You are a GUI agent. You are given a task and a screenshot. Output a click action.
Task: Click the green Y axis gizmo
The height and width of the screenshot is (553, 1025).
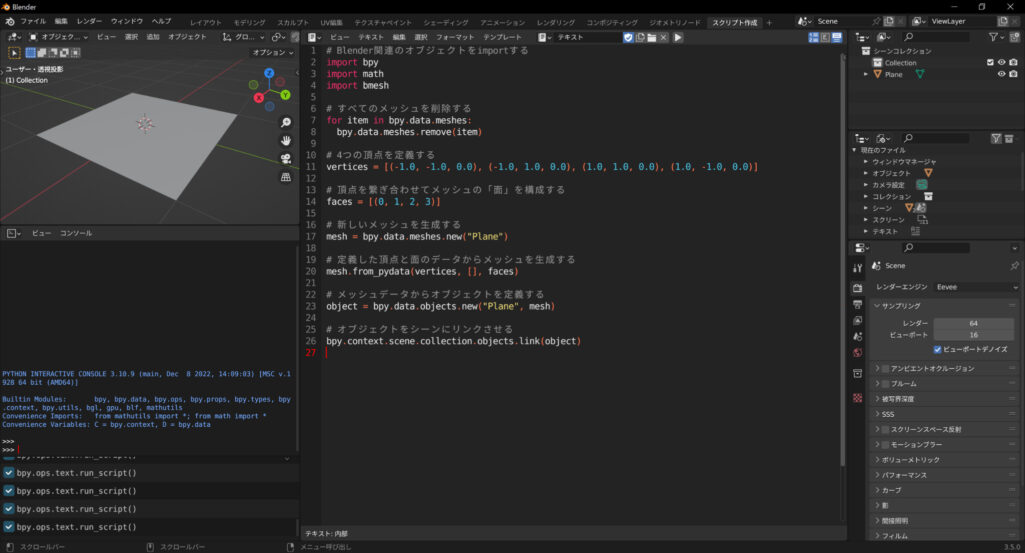click(286, 95)
